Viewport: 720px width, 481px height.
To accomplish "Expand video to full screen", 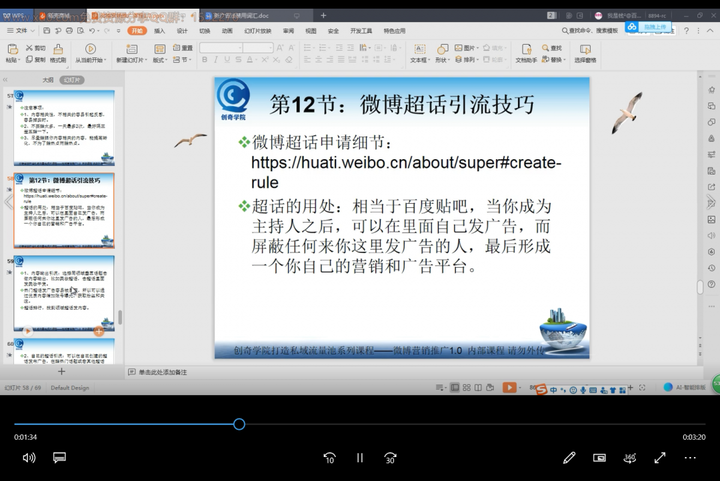I will pyautogui.click(x=660, y=458).
